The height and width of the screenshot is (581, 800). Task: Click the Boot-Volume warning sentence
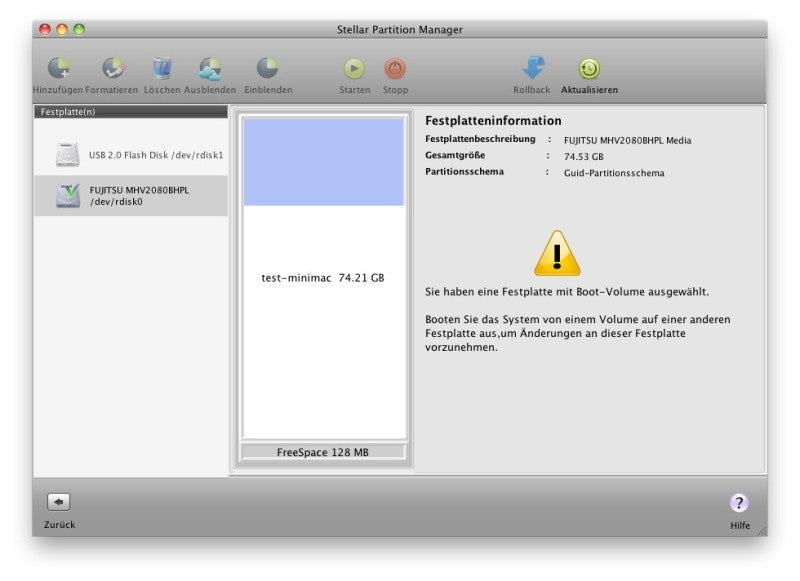coord(567,292)
